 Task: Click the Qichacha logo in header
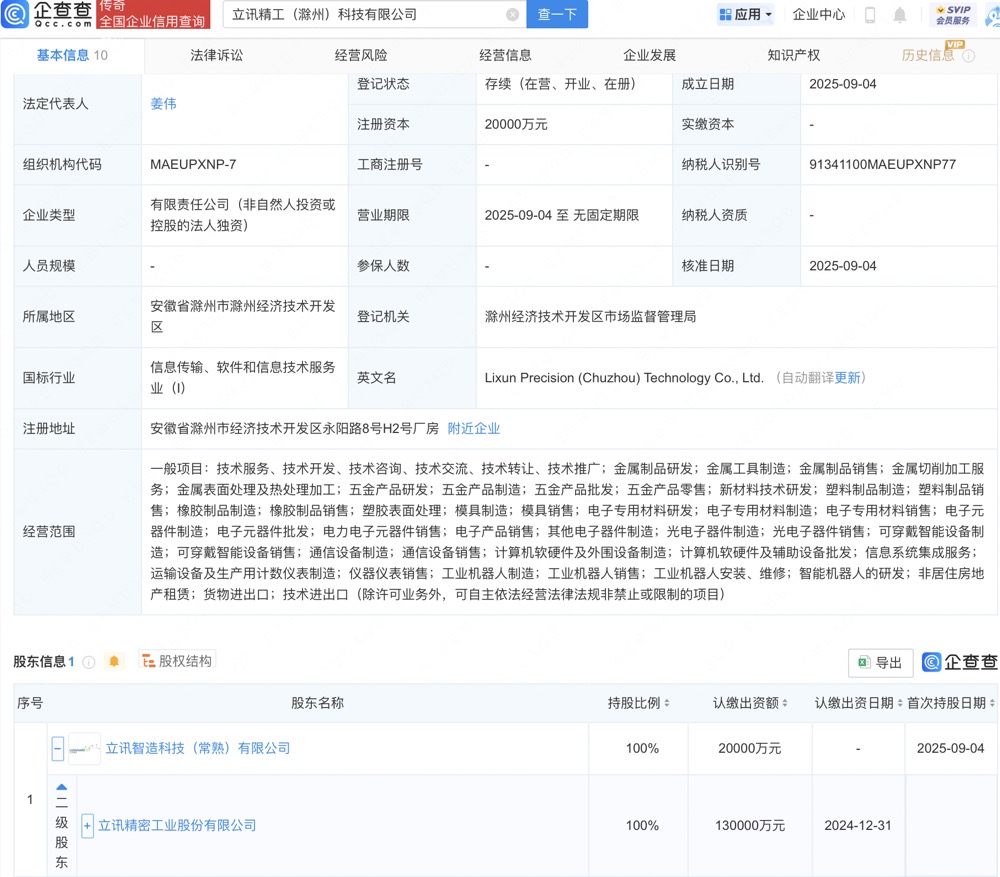tap(47, 15)
